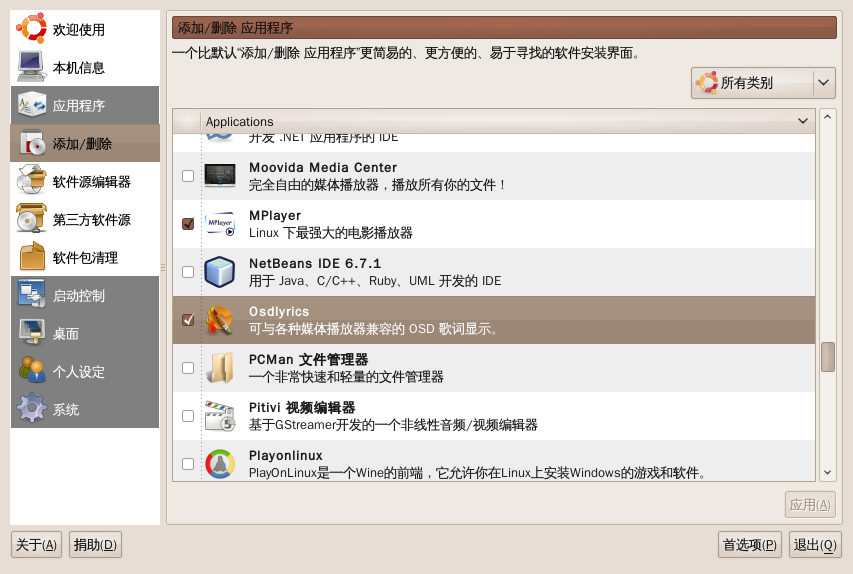This screenshot has width=853, height=574.
Task: Click the 捐助(D) button
Action: click(95, 545)
